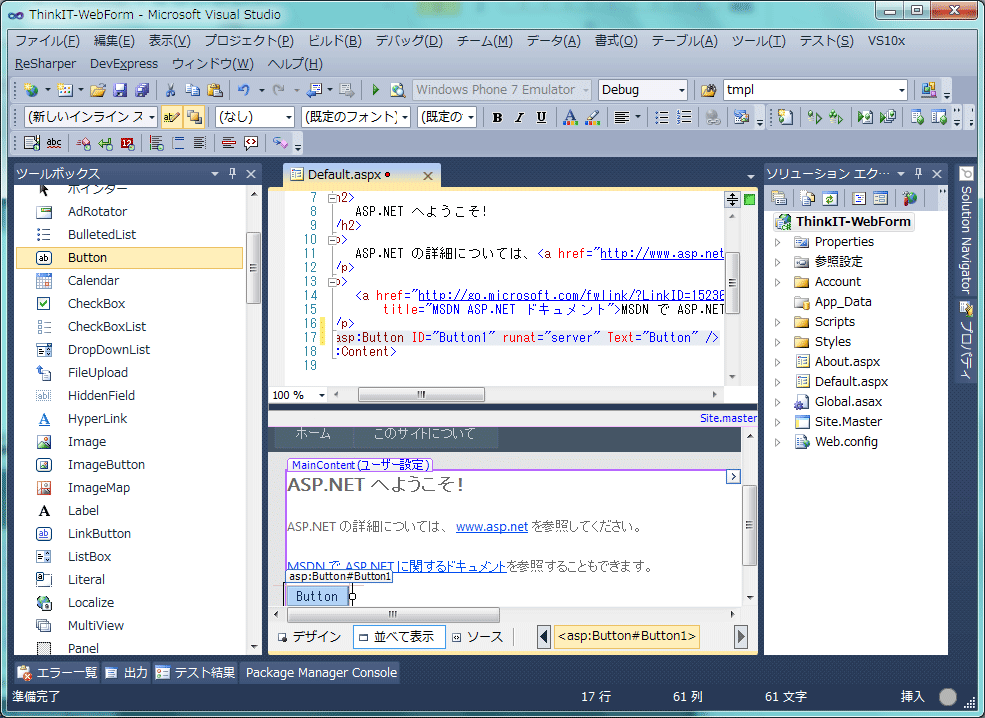
Task: Open the エラー一覧 error list tab
Action: click(57, 673)
